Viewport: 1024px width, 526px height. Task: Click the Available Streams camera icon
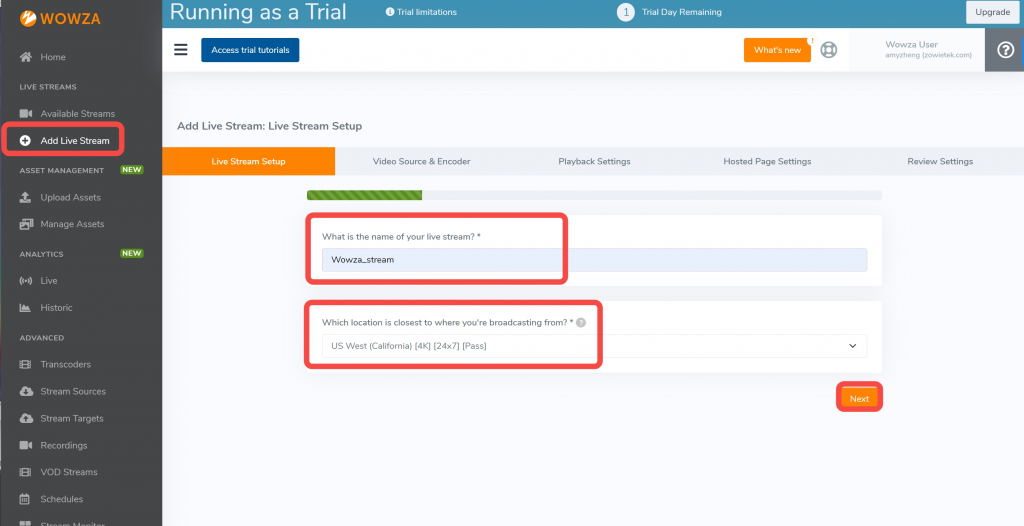pos(25,114)
